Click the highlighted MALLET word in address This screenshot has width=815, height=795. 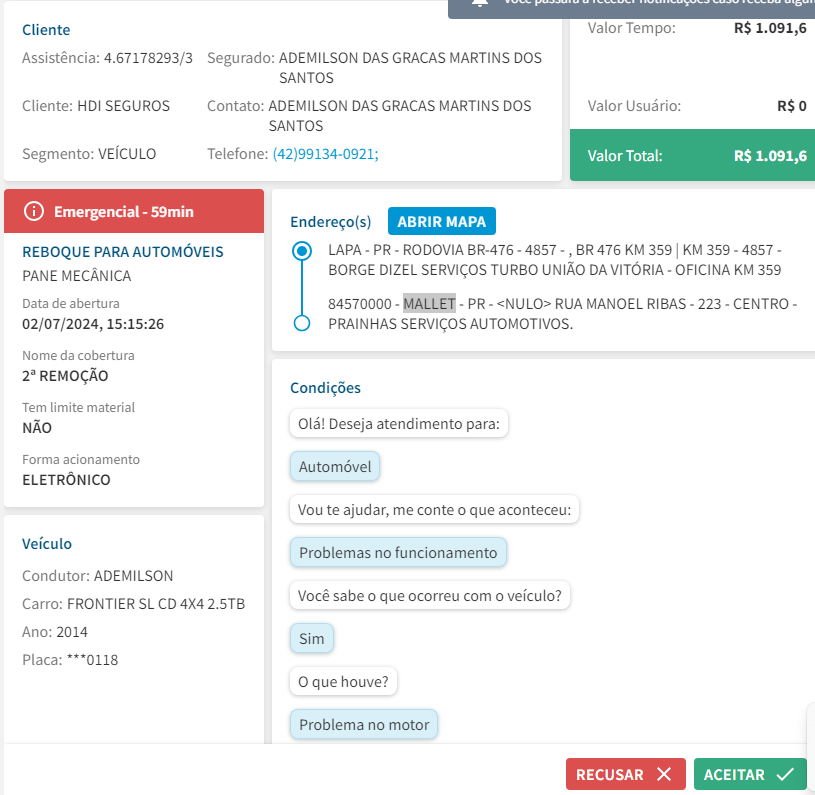(429, 303)
